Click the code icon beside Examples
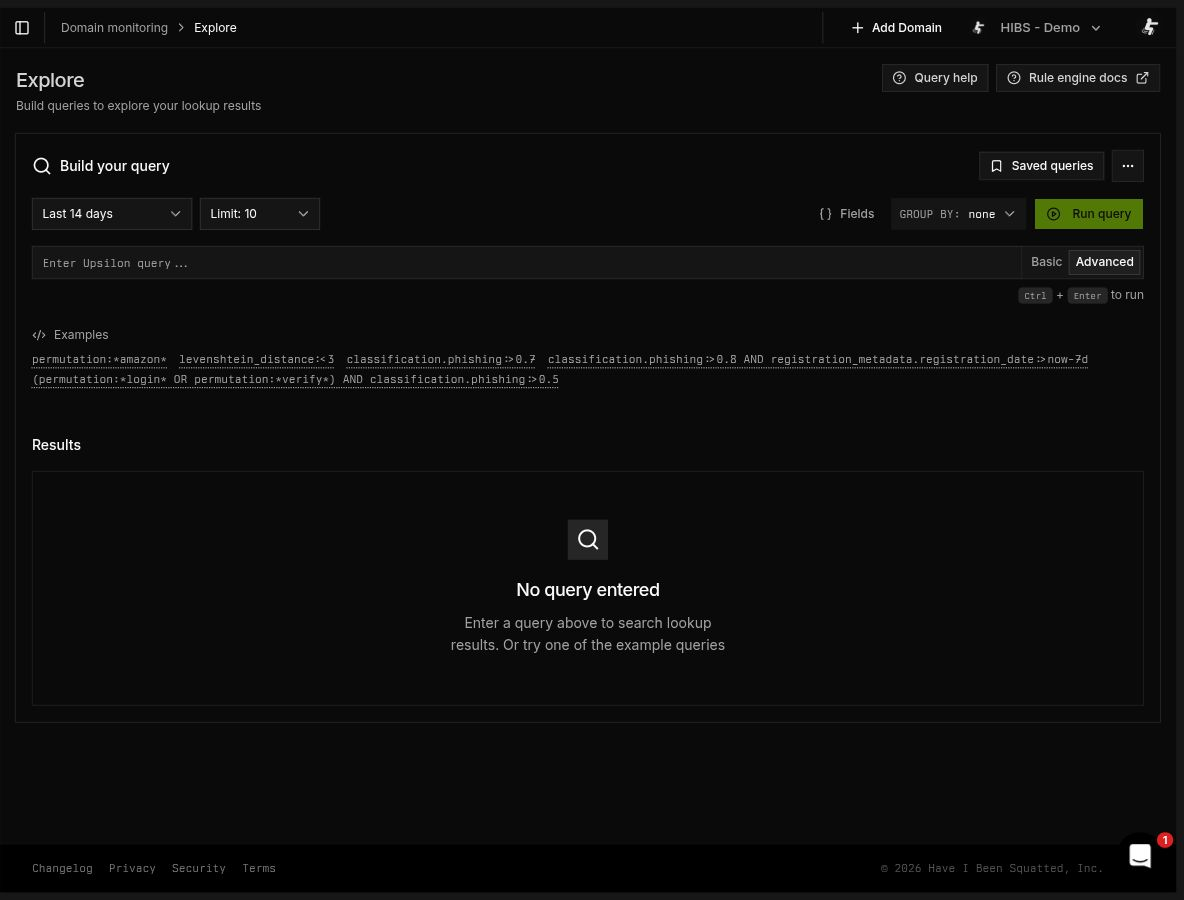The width and height of the screenshot is (1184, 900). 39,334
